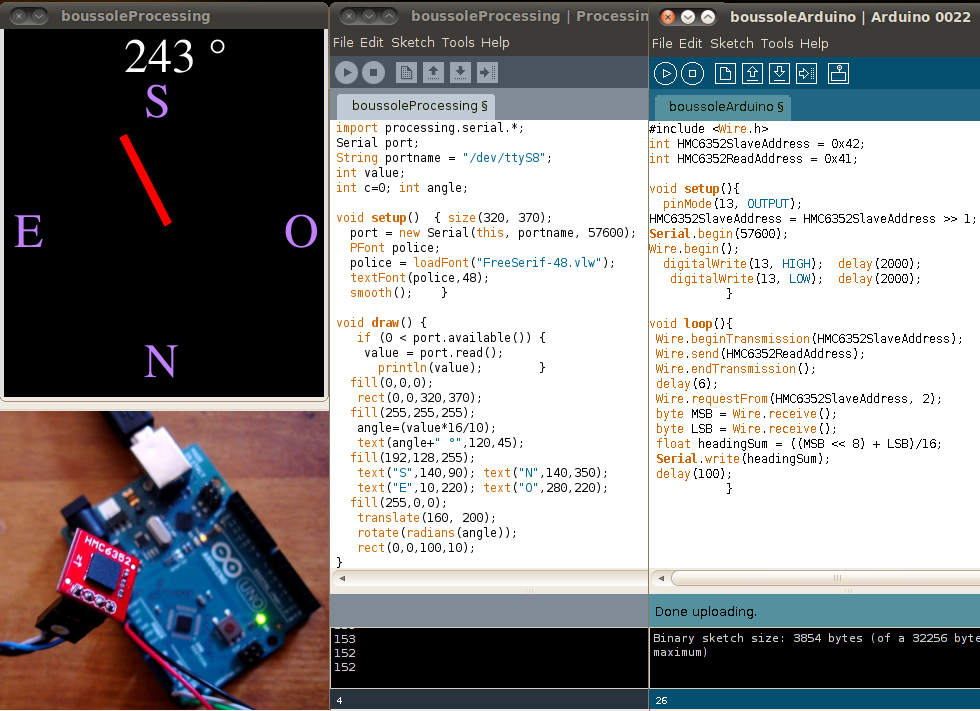This screenshot has height=711, width=980.
Task: Click the O compass letter
Action: pyautogui.click(x=301, y=231)
